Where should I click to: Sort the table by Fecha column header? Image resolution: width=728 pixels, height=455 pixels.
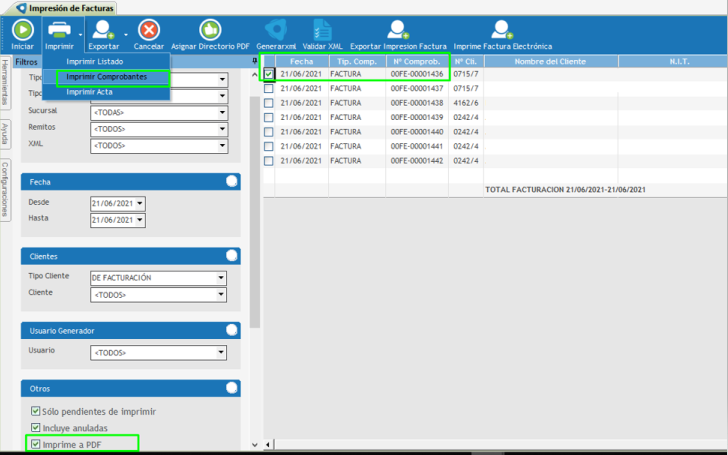301,61
